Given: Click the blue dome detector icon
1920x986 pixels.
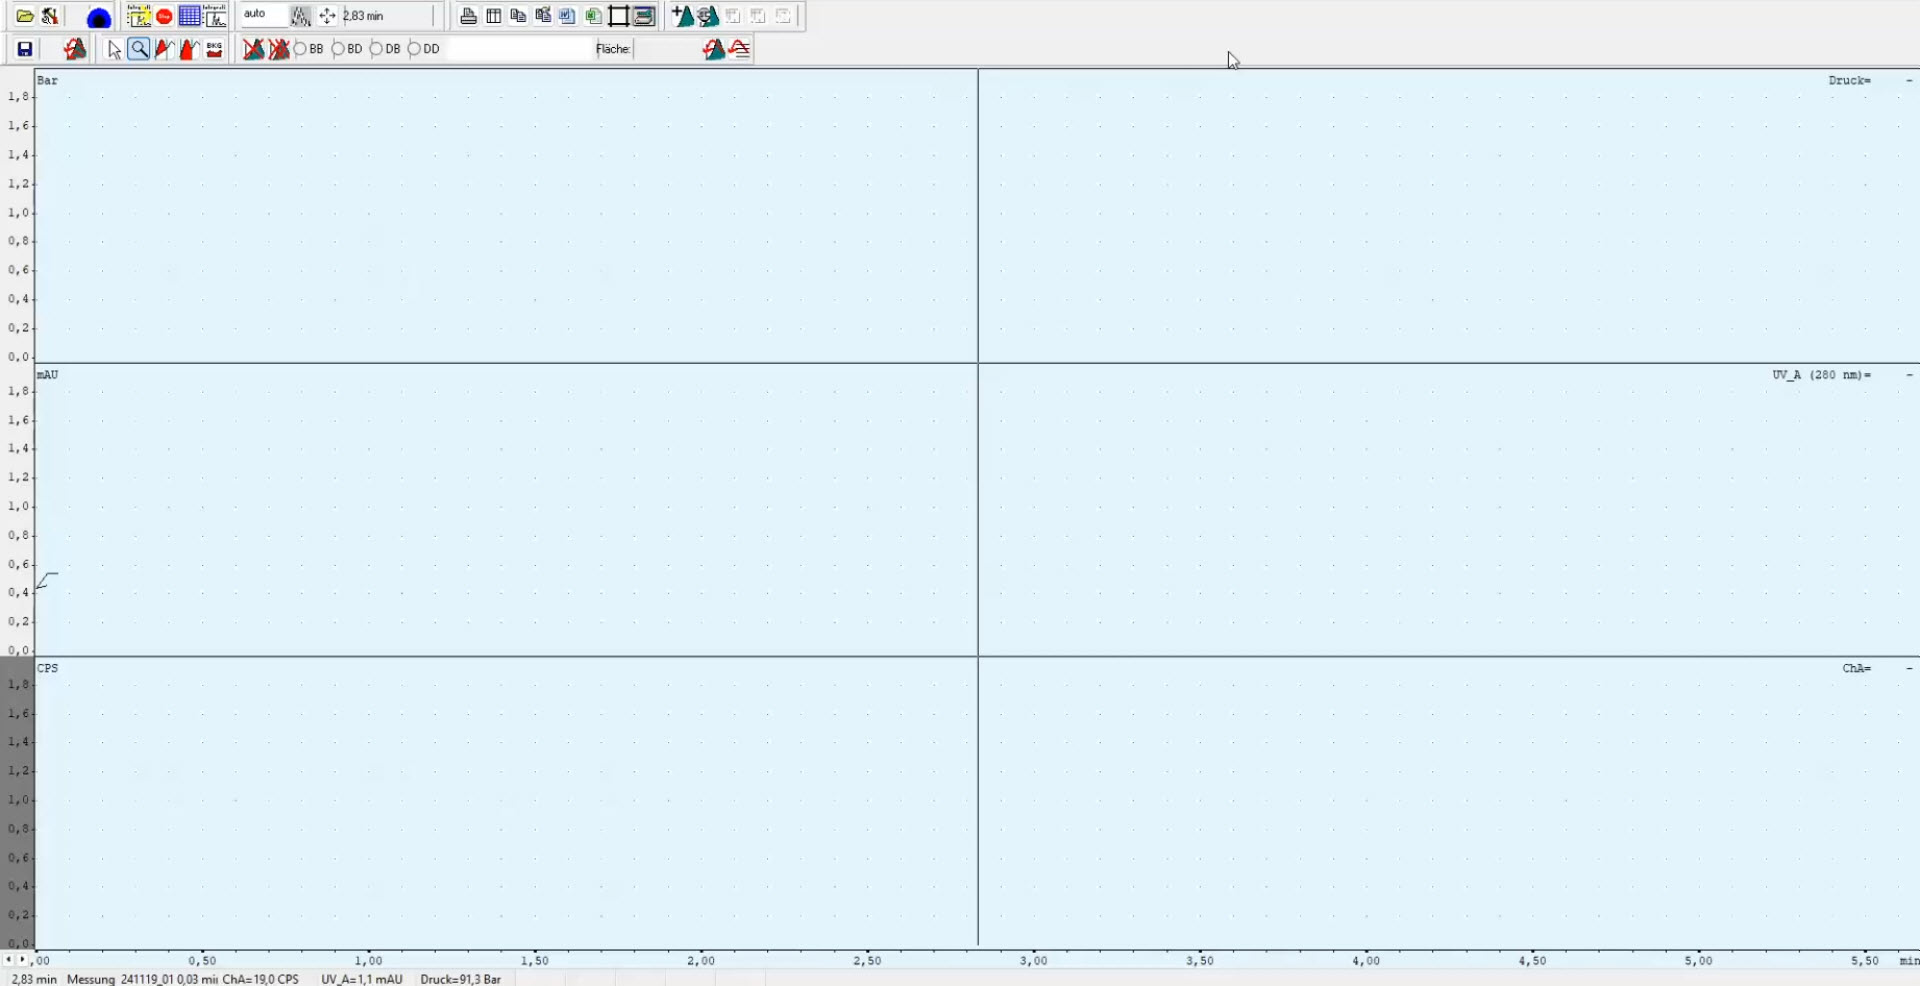Looking at the screenshot, I should click(98, 17).
